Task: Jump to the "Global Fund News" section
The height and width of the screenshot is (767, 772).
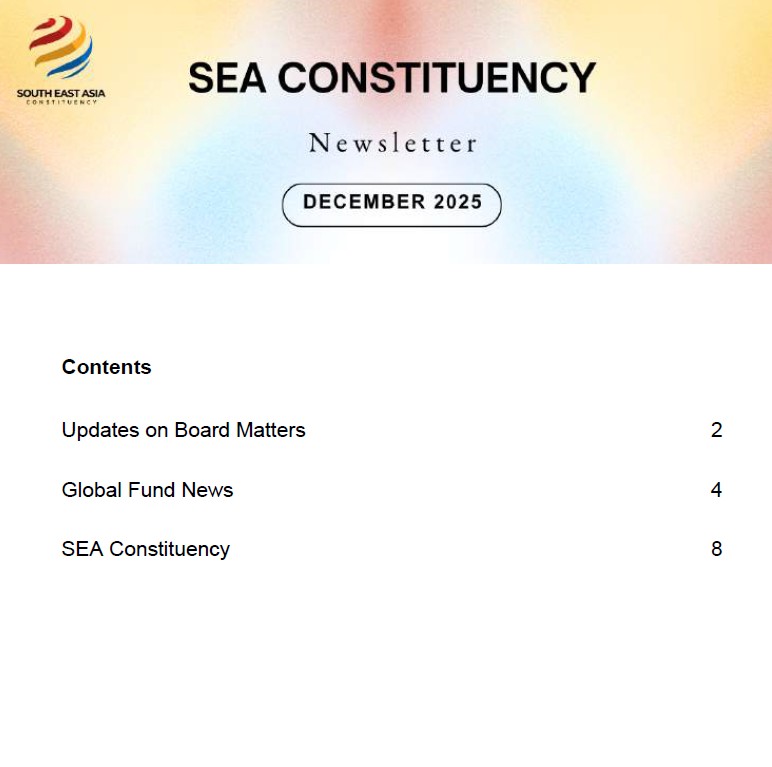Action: [147, 490]
